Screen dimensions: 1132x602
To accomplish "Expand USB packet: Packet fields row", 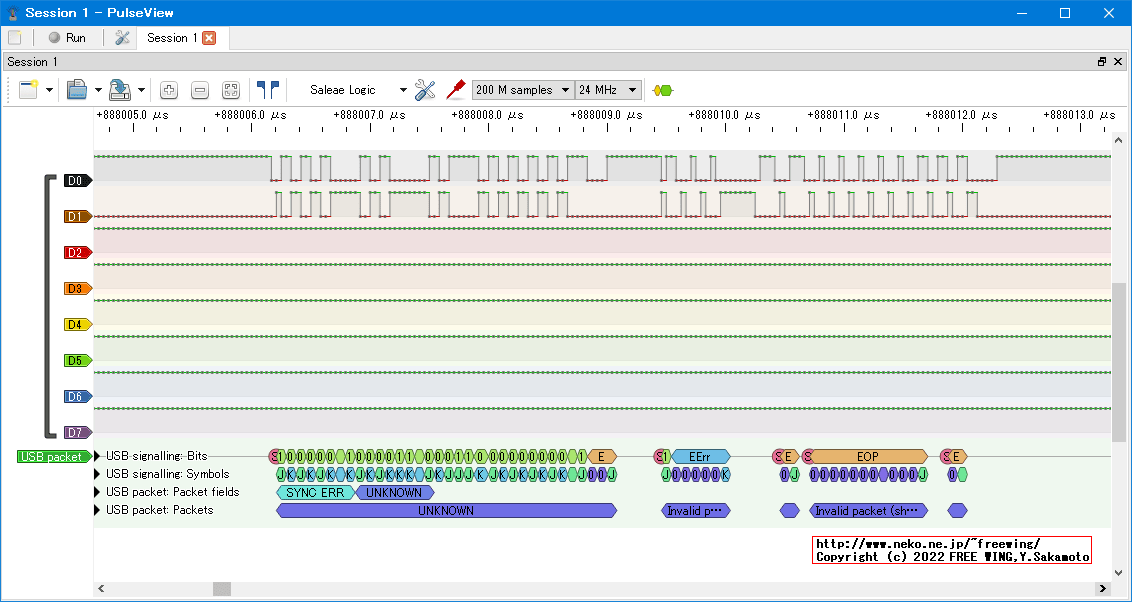I will [x=98, y=492].
